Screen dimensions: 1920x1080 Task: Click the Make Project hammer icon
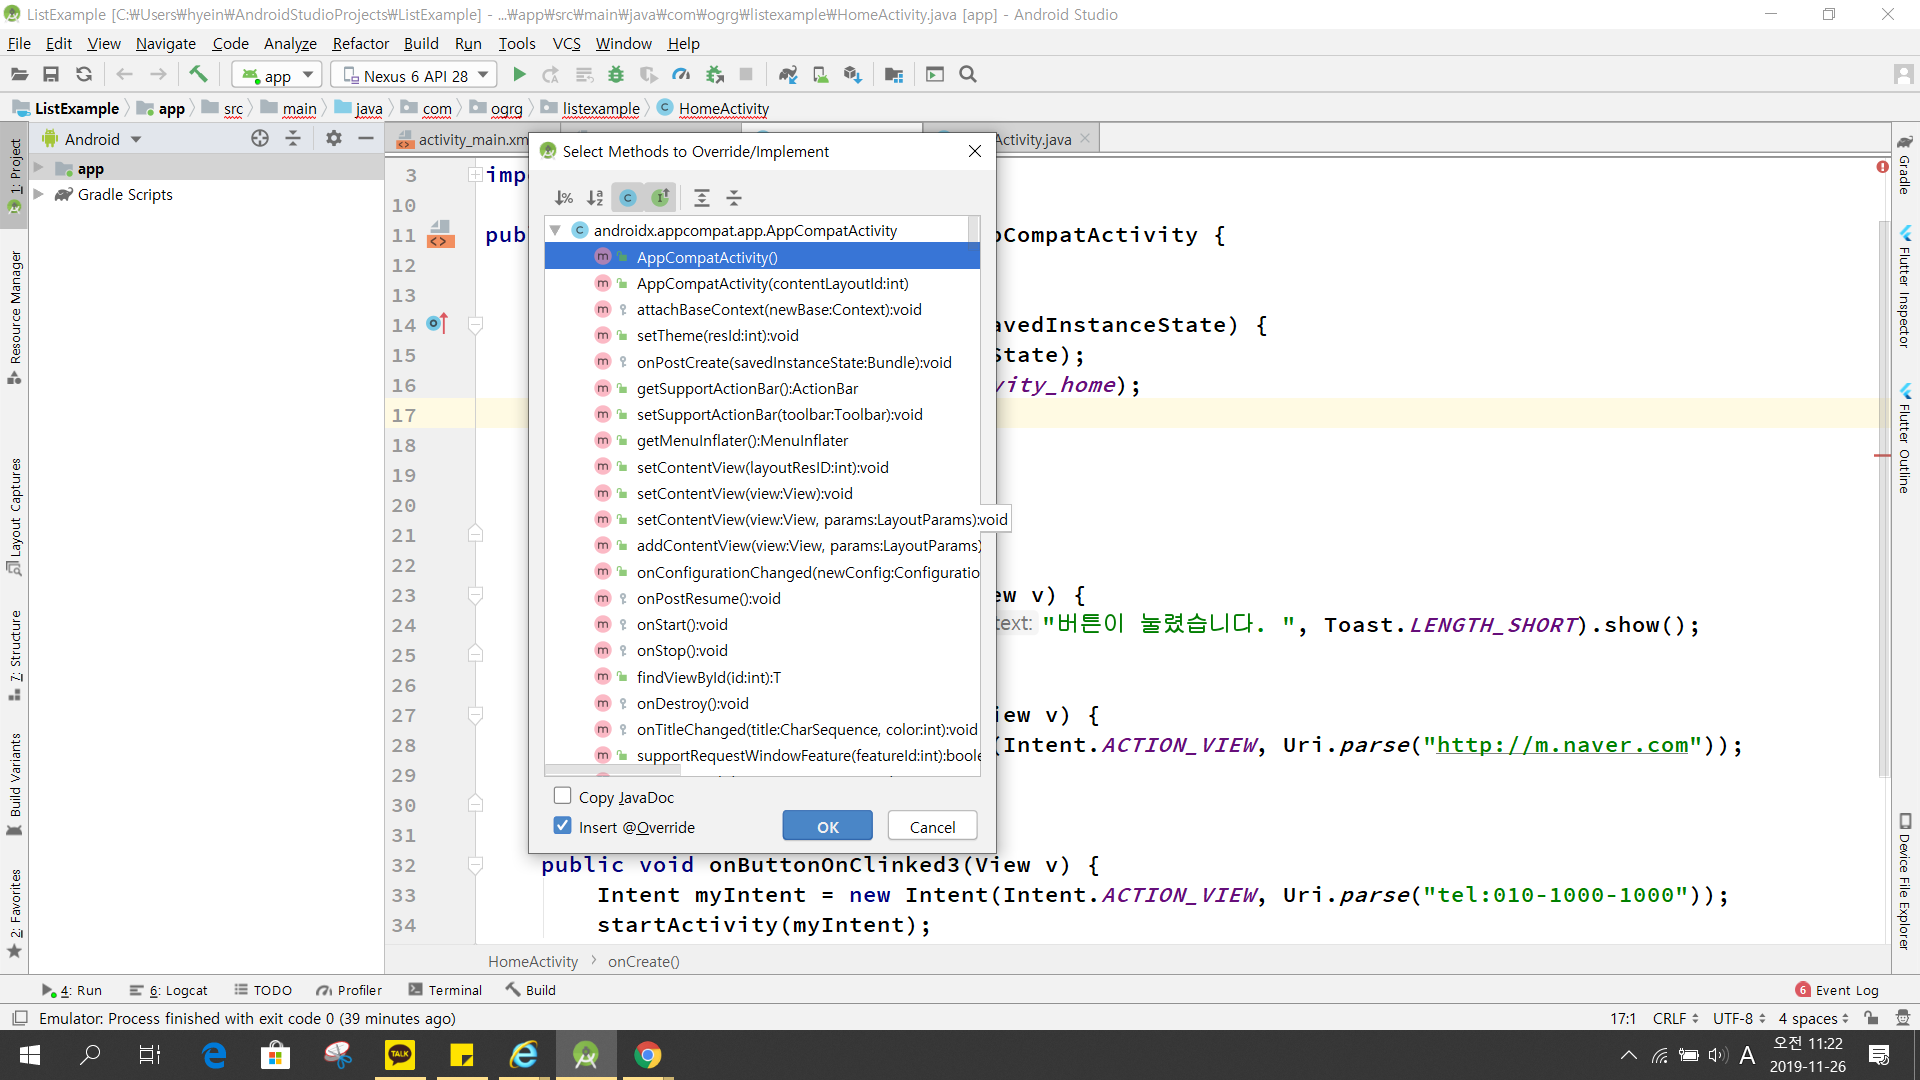click(x=198, y=75)
